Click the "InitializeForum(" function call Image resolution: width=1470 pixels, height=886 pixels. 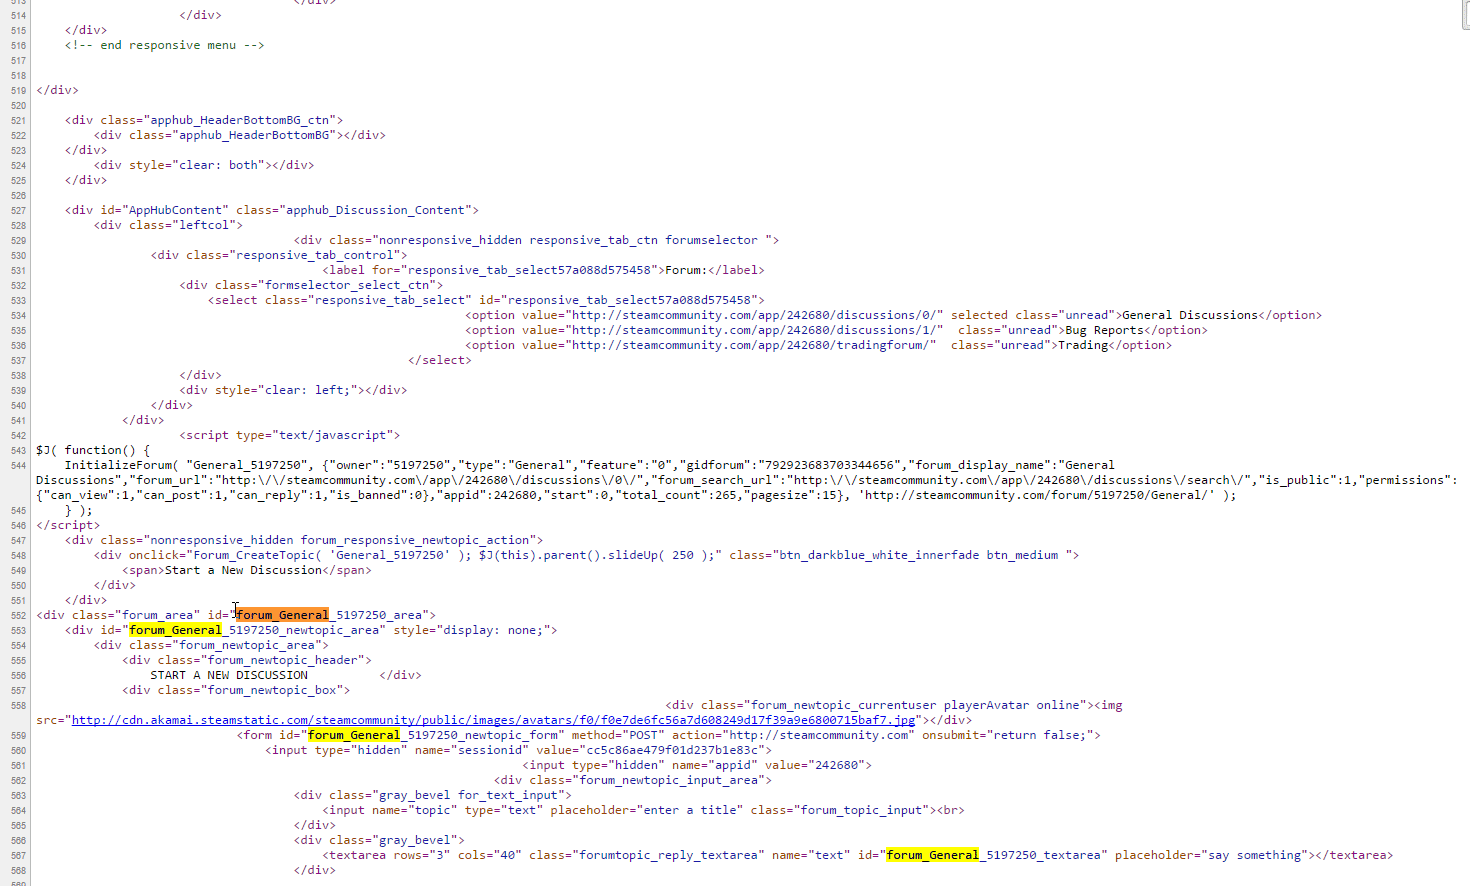(x=122, y=465)
